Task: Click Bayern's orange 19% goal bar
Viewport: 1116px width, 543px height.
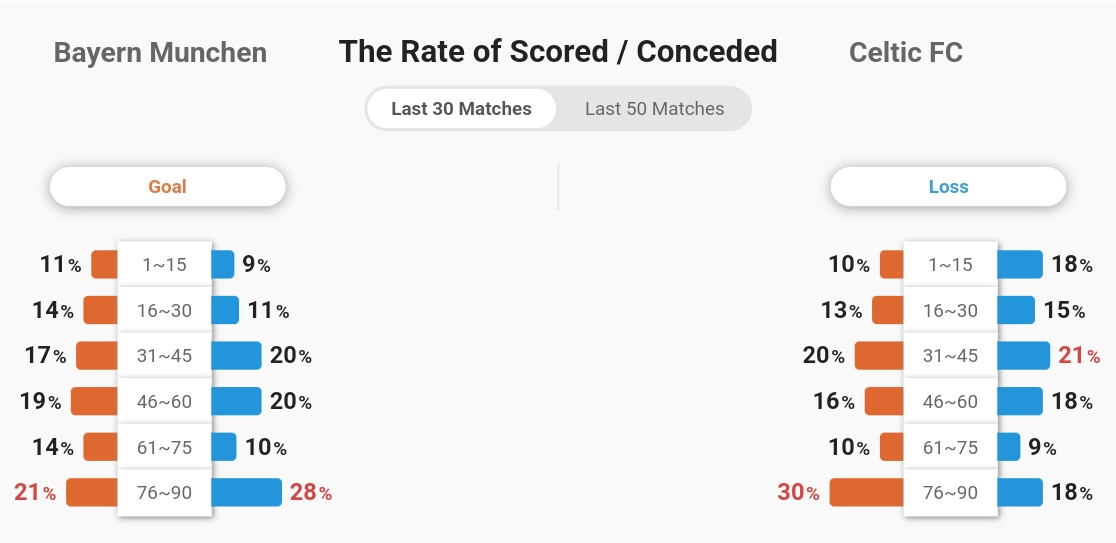Action: (94, 401)
